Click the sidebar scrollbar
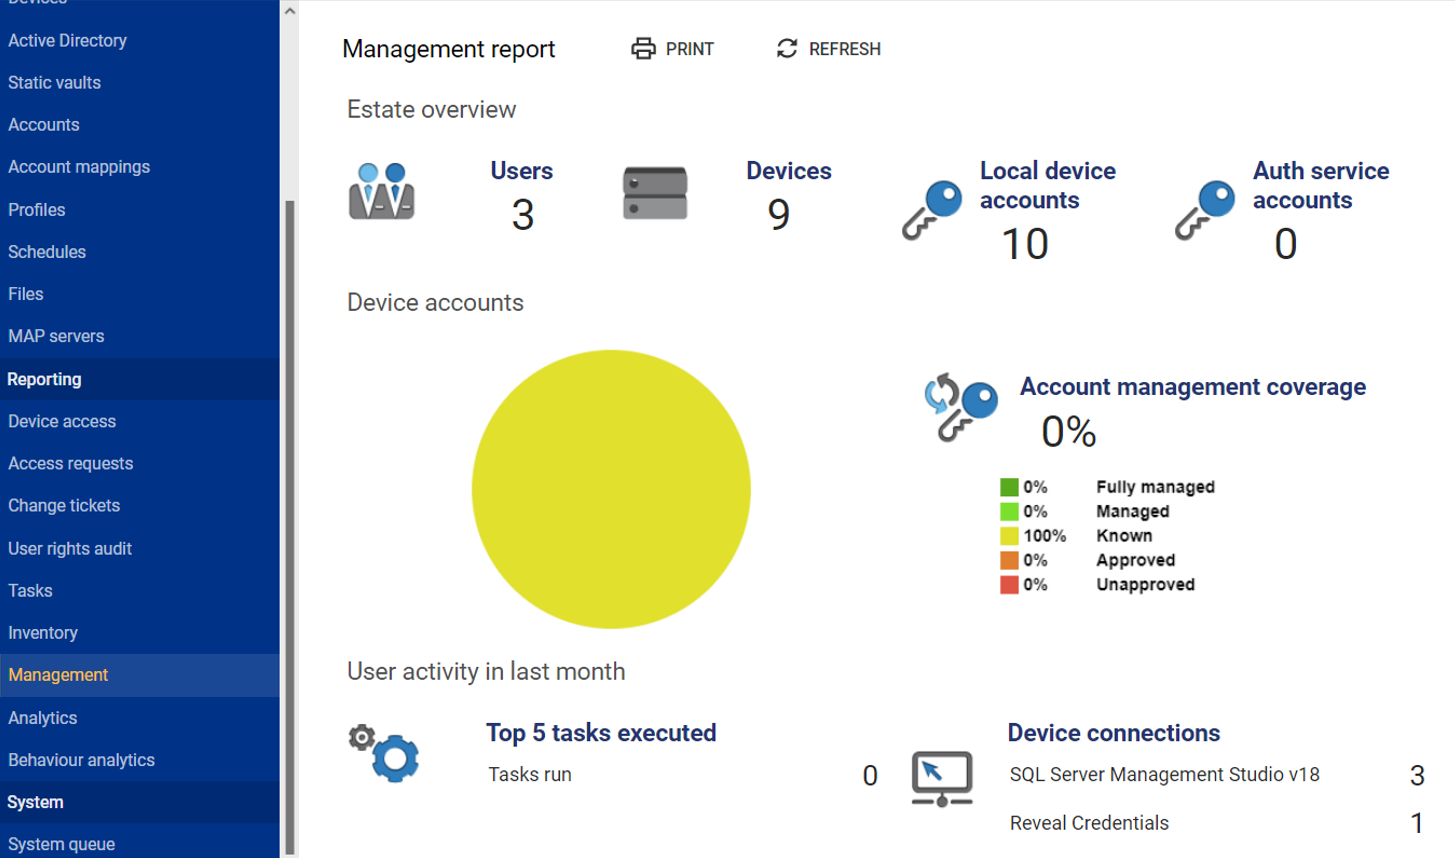 291,450
